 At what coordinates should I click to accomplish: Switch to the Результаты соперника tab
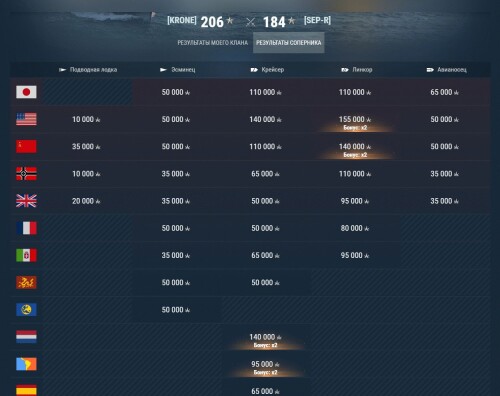(289, 43)
